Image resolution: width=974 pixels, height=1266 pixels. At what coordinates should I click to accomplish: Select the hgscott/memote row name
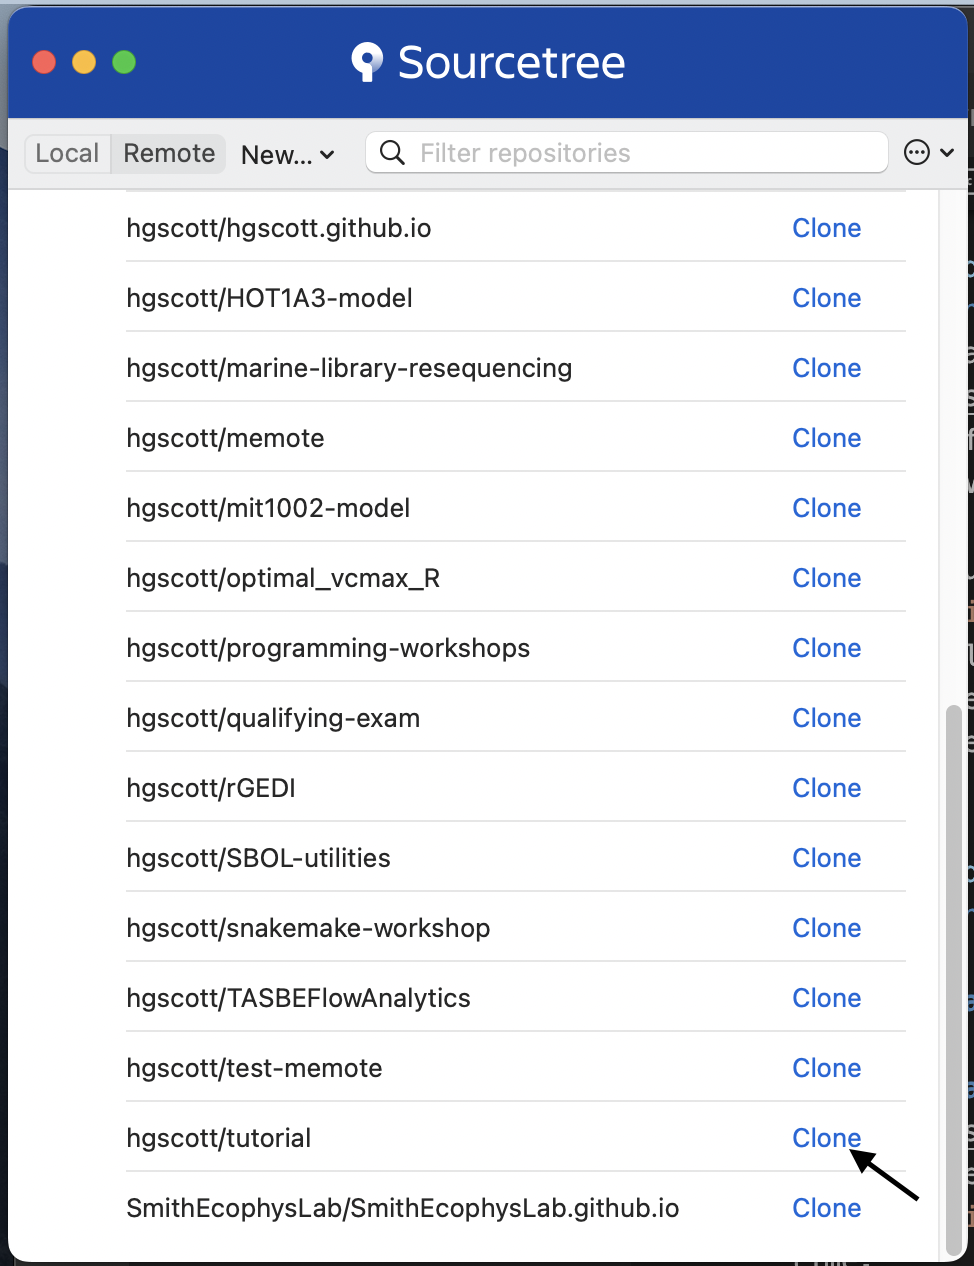point(225,438)
